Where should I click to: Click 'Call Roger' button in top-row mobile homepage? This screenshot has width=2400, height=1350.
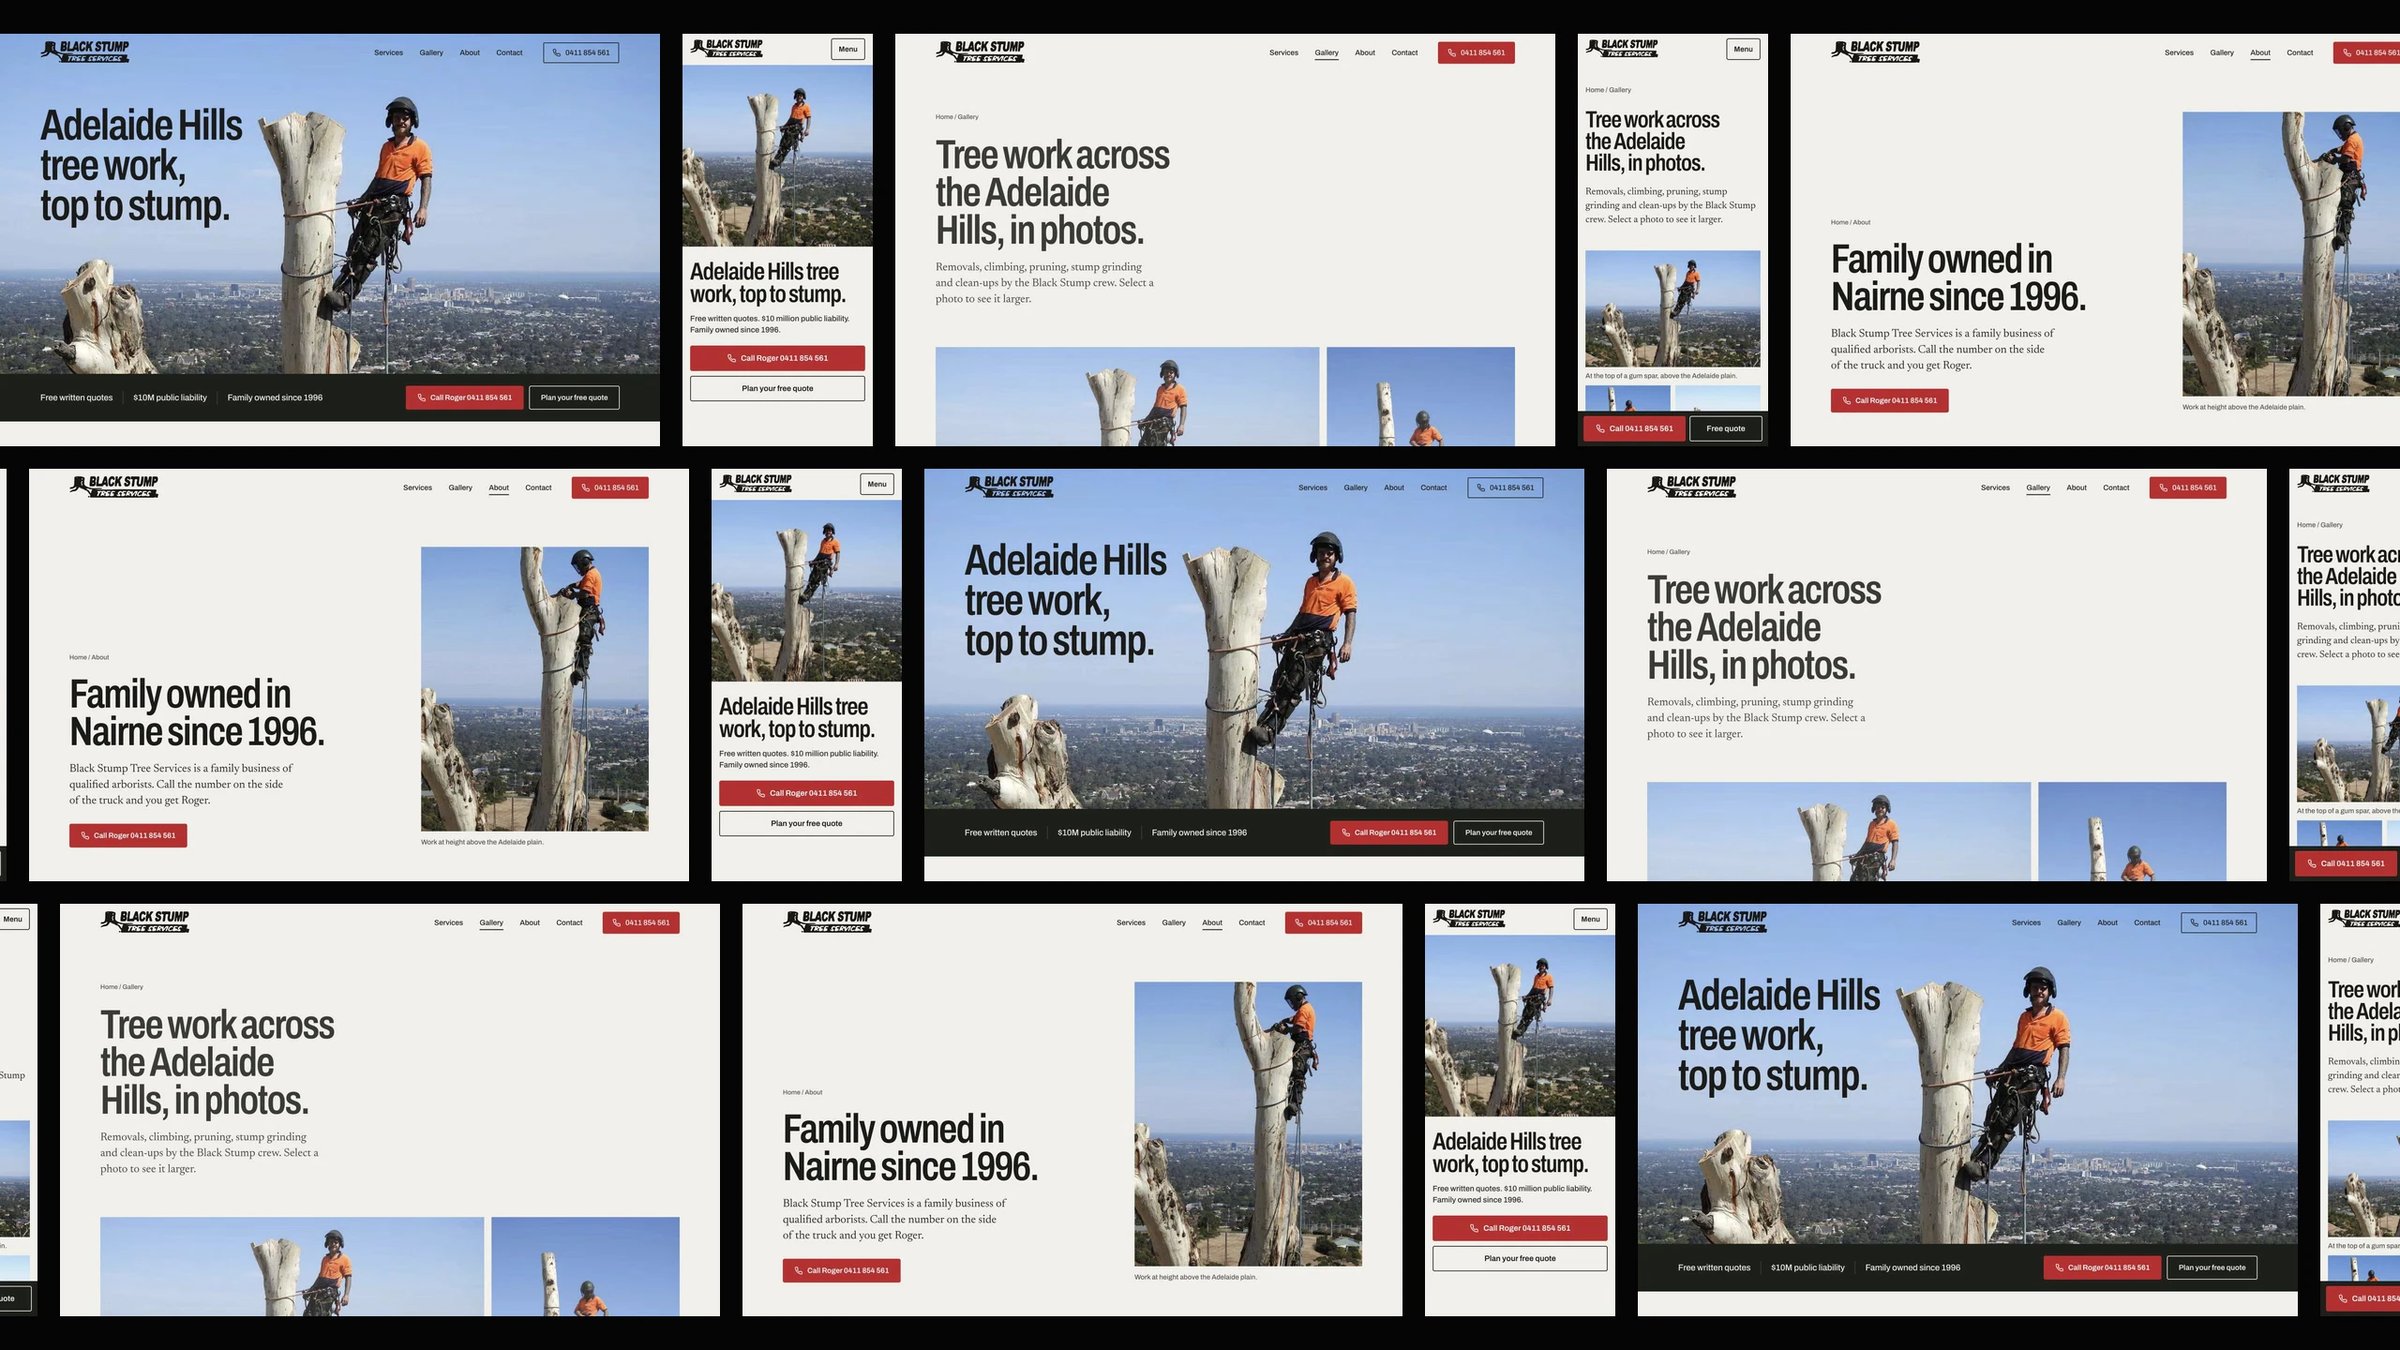tap(777, 358)
